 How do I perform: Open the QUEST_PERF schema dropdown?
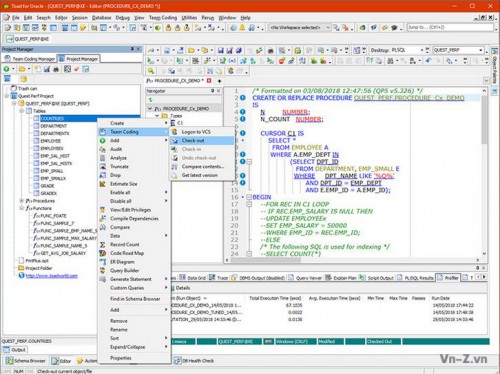click(481, 50)
